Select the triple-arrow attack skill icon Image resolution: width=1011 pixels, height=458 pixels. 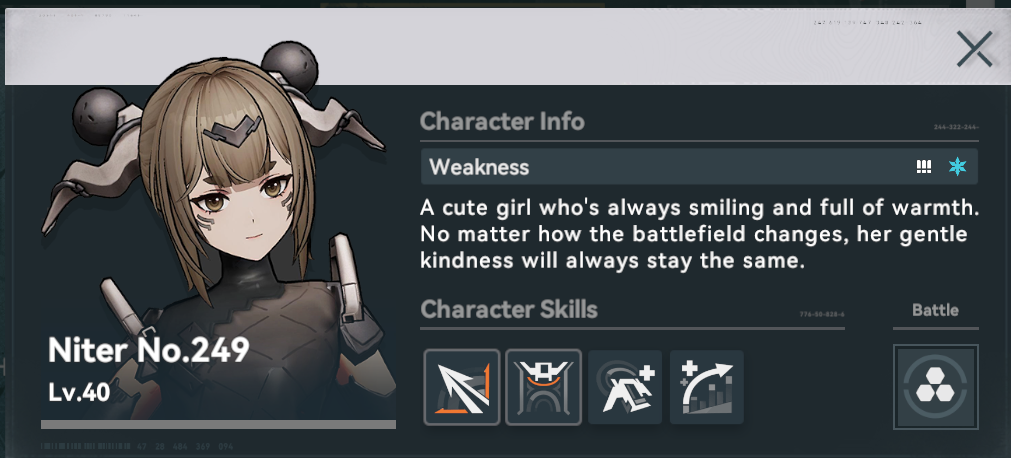pyautogui.click(x=462, y=387)
